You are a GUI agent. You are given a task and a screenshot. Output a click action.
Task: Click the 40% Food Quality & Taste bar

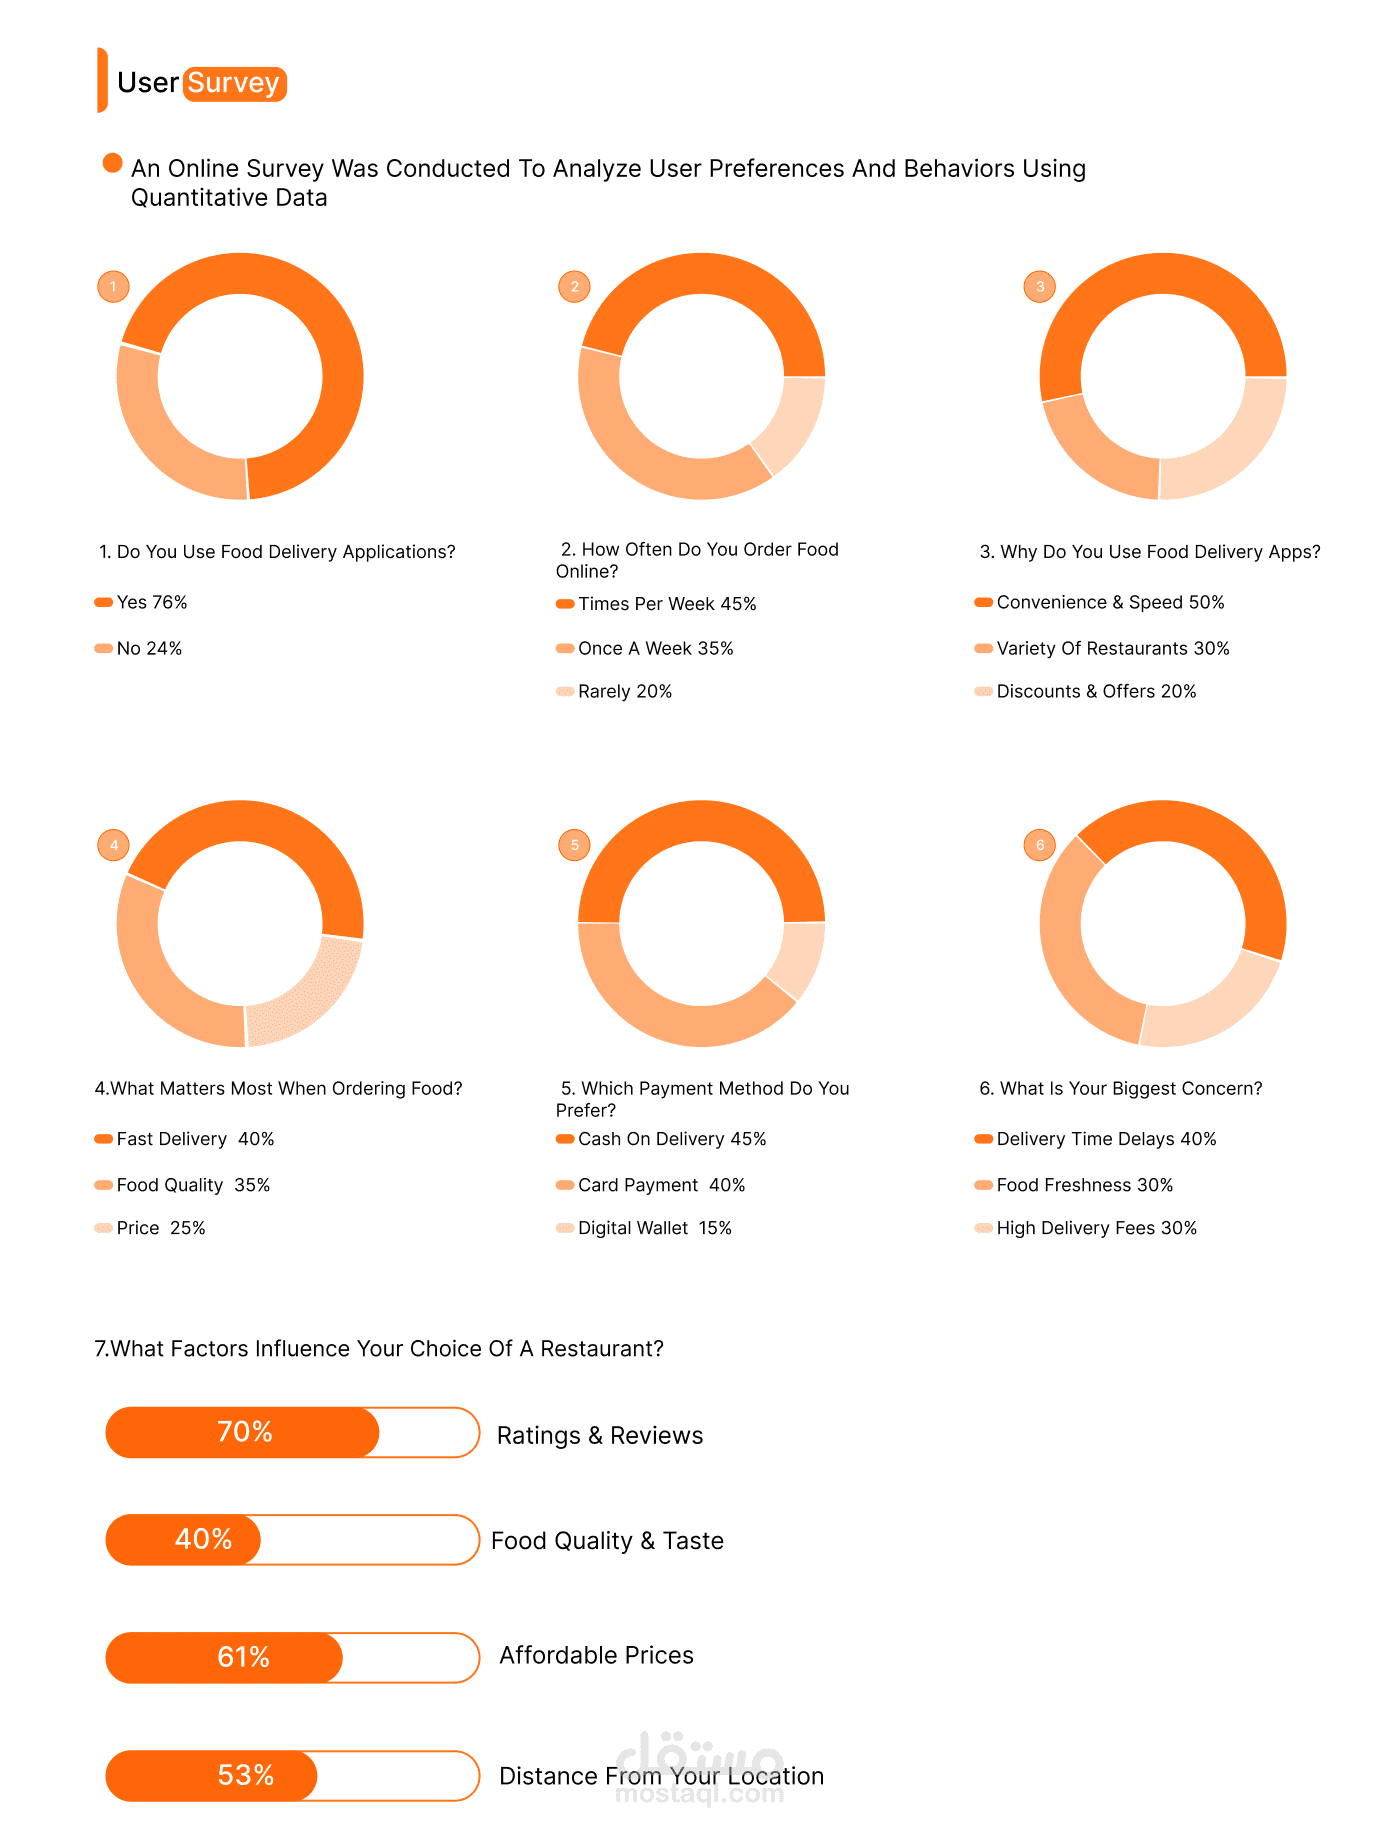point(293,1539)
